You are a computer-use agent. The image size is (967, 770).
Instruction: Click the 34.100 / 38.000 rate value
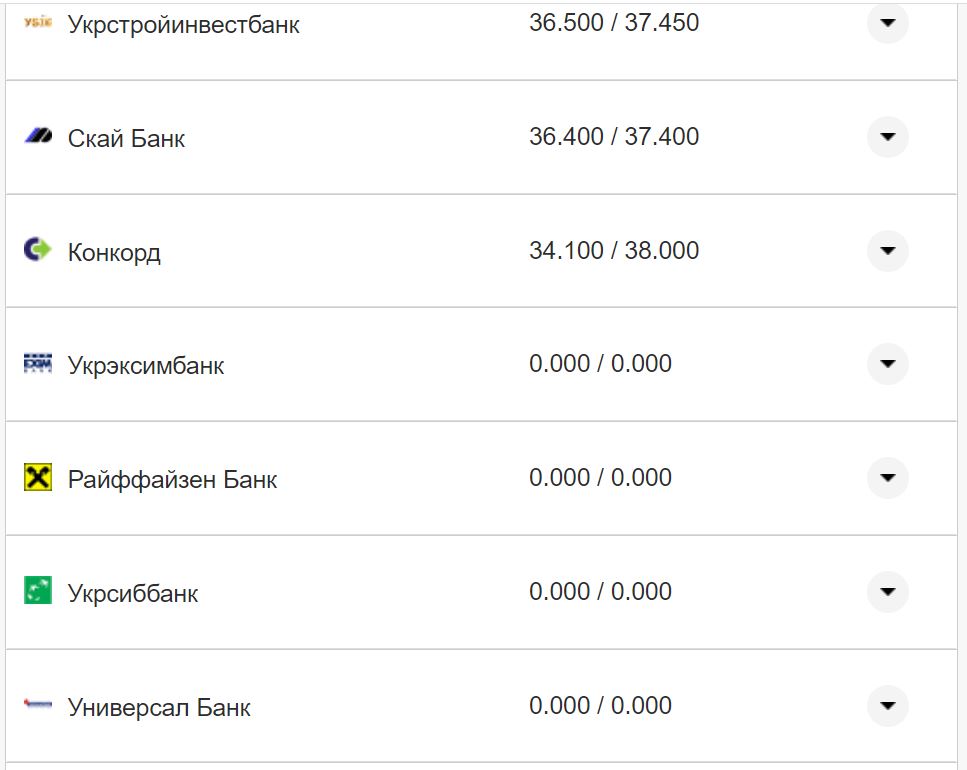click(x=616, y=249)
